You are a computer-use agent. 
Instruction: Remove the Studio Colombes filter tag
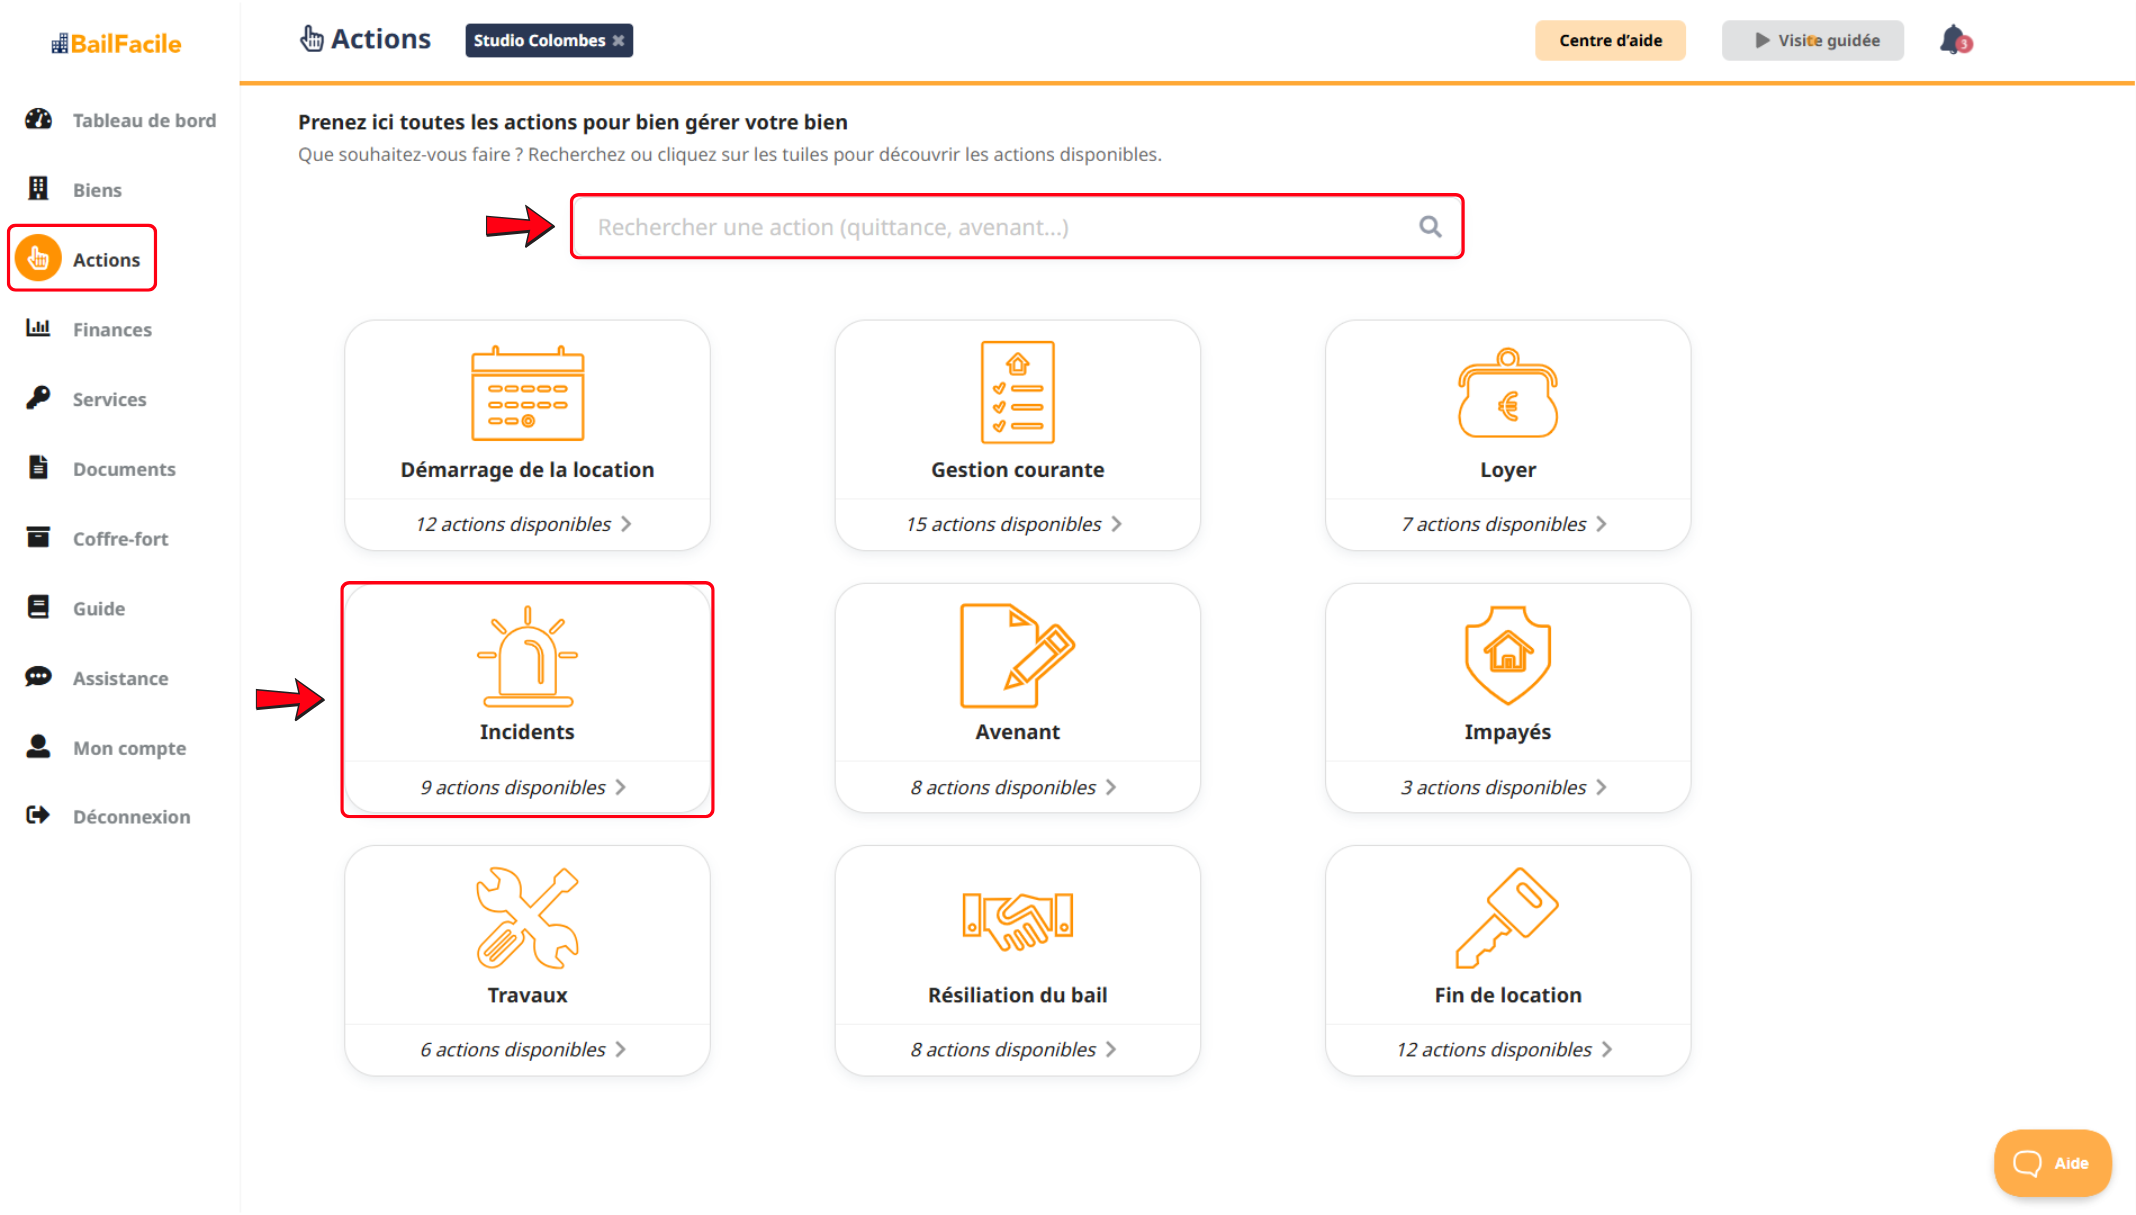[619, 41]
